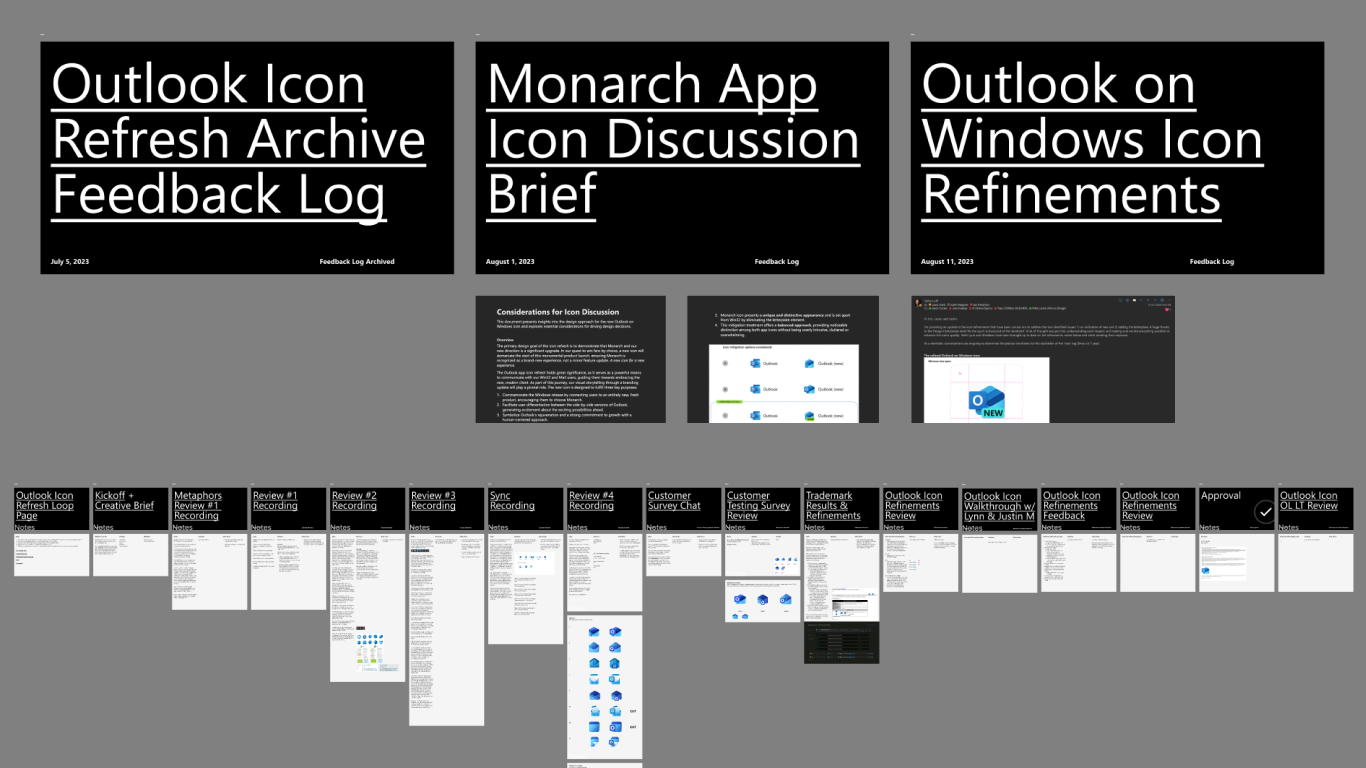The width and height of the screenshot is (1366, 768).
Task: Open Considerations for Icon Discussion page thumbnail
Action: tap(570, 359)
